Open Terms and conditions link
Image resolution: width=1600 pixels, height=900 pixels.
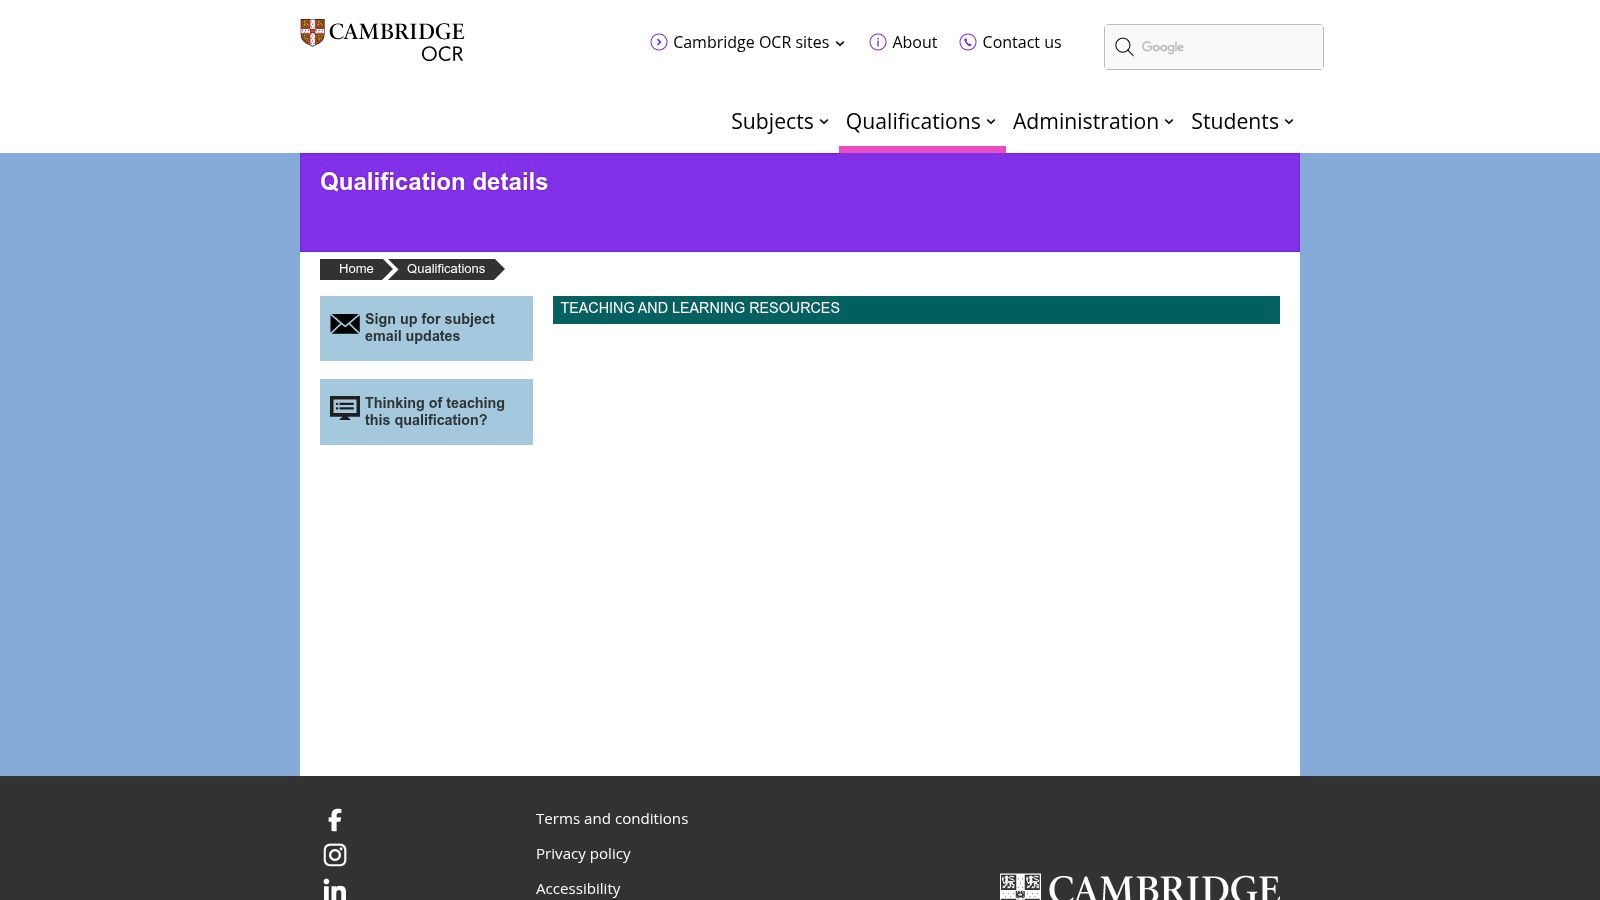click(x=612, y=818)
